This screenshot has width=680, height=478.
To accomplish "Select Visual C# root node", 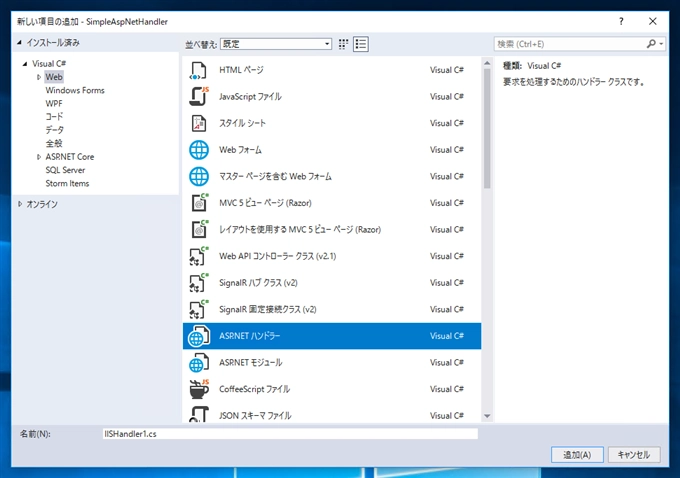I will (x=49, y=64).
